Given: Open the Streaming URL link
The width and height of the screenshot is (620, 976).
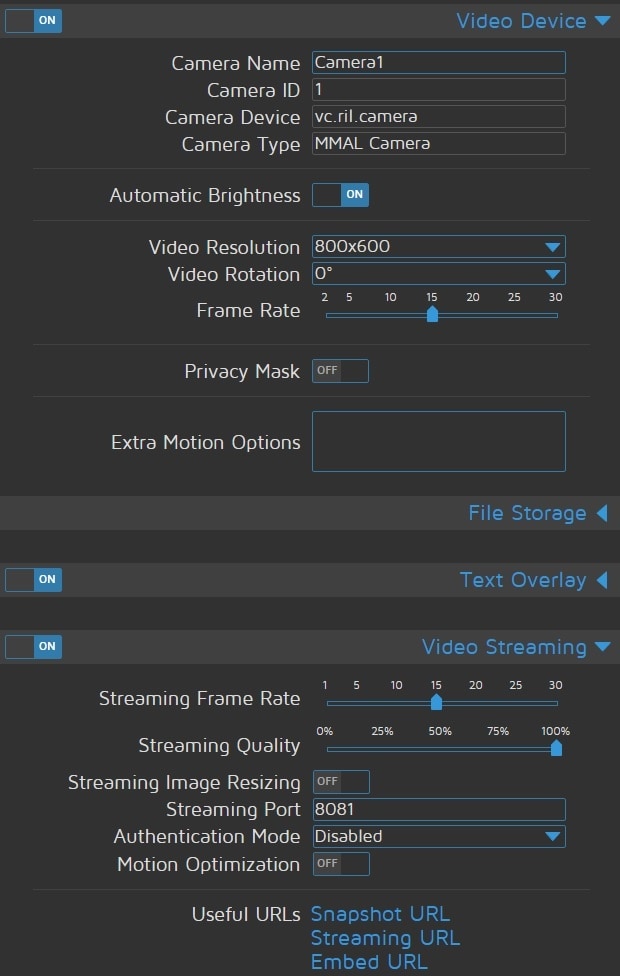Looking at the screenshot, I should pyautogui.click(x=385, y=938).
